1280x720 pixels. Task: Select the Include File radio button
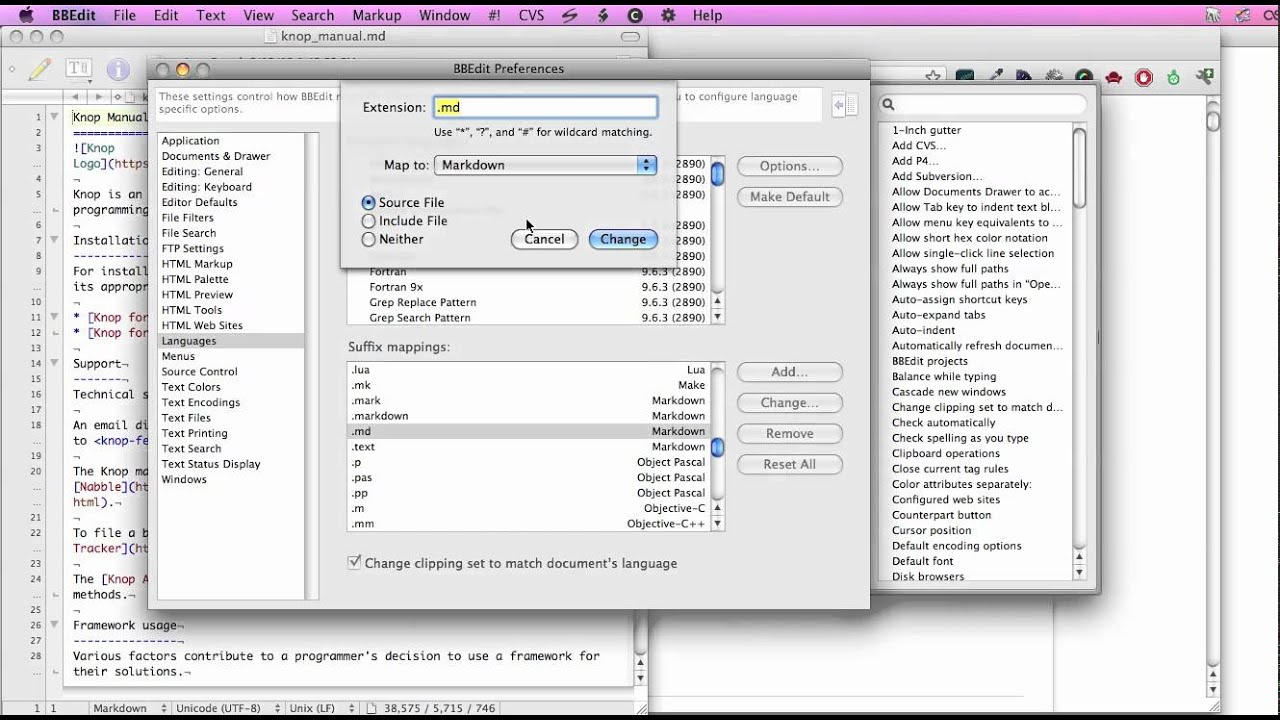[x=369, y=221]
